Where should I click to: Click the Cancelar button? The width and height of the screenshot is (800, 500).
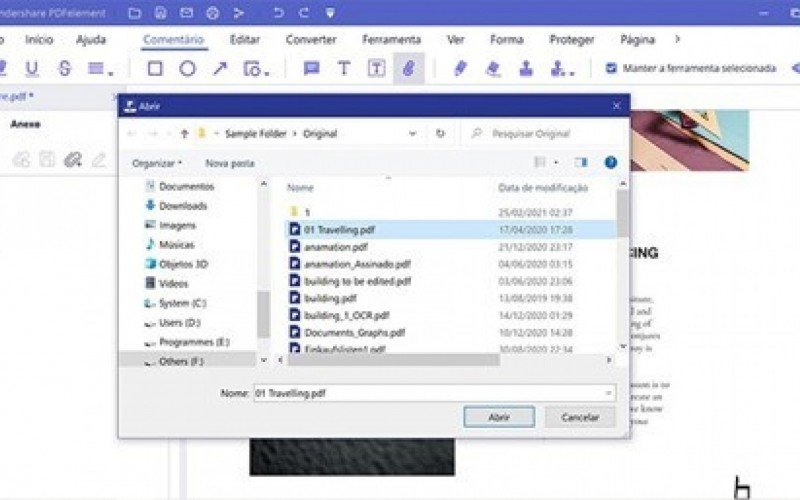(580, 417)
